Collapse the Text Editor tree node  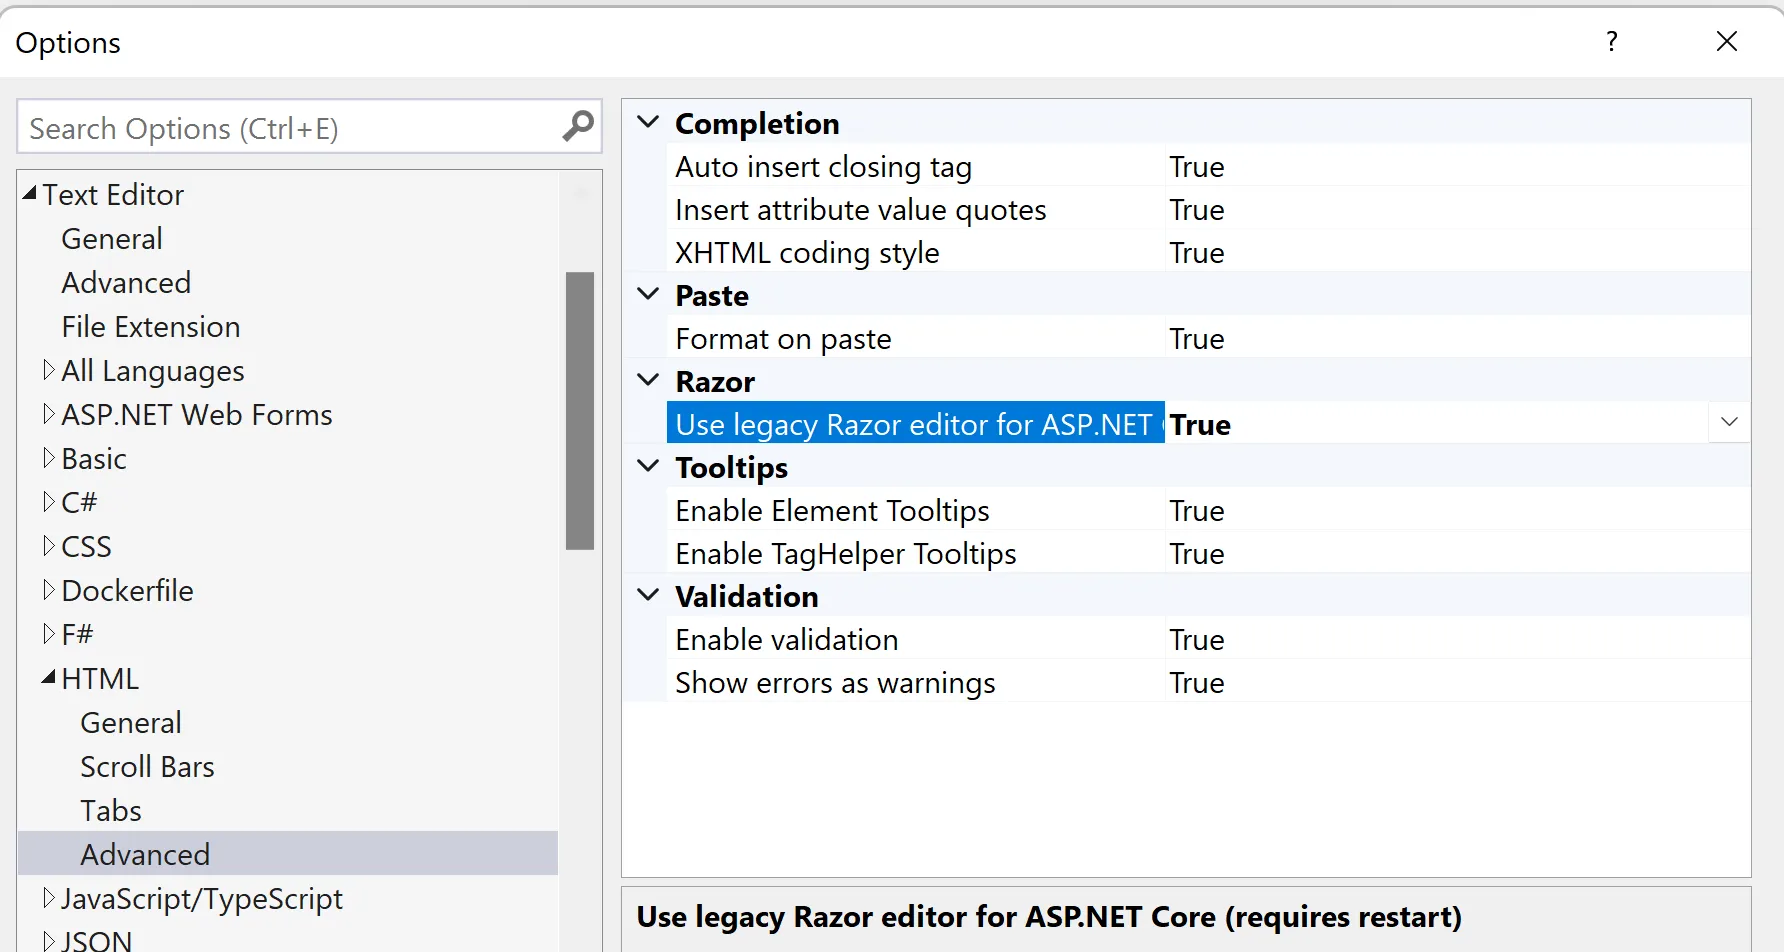point(29,194)
